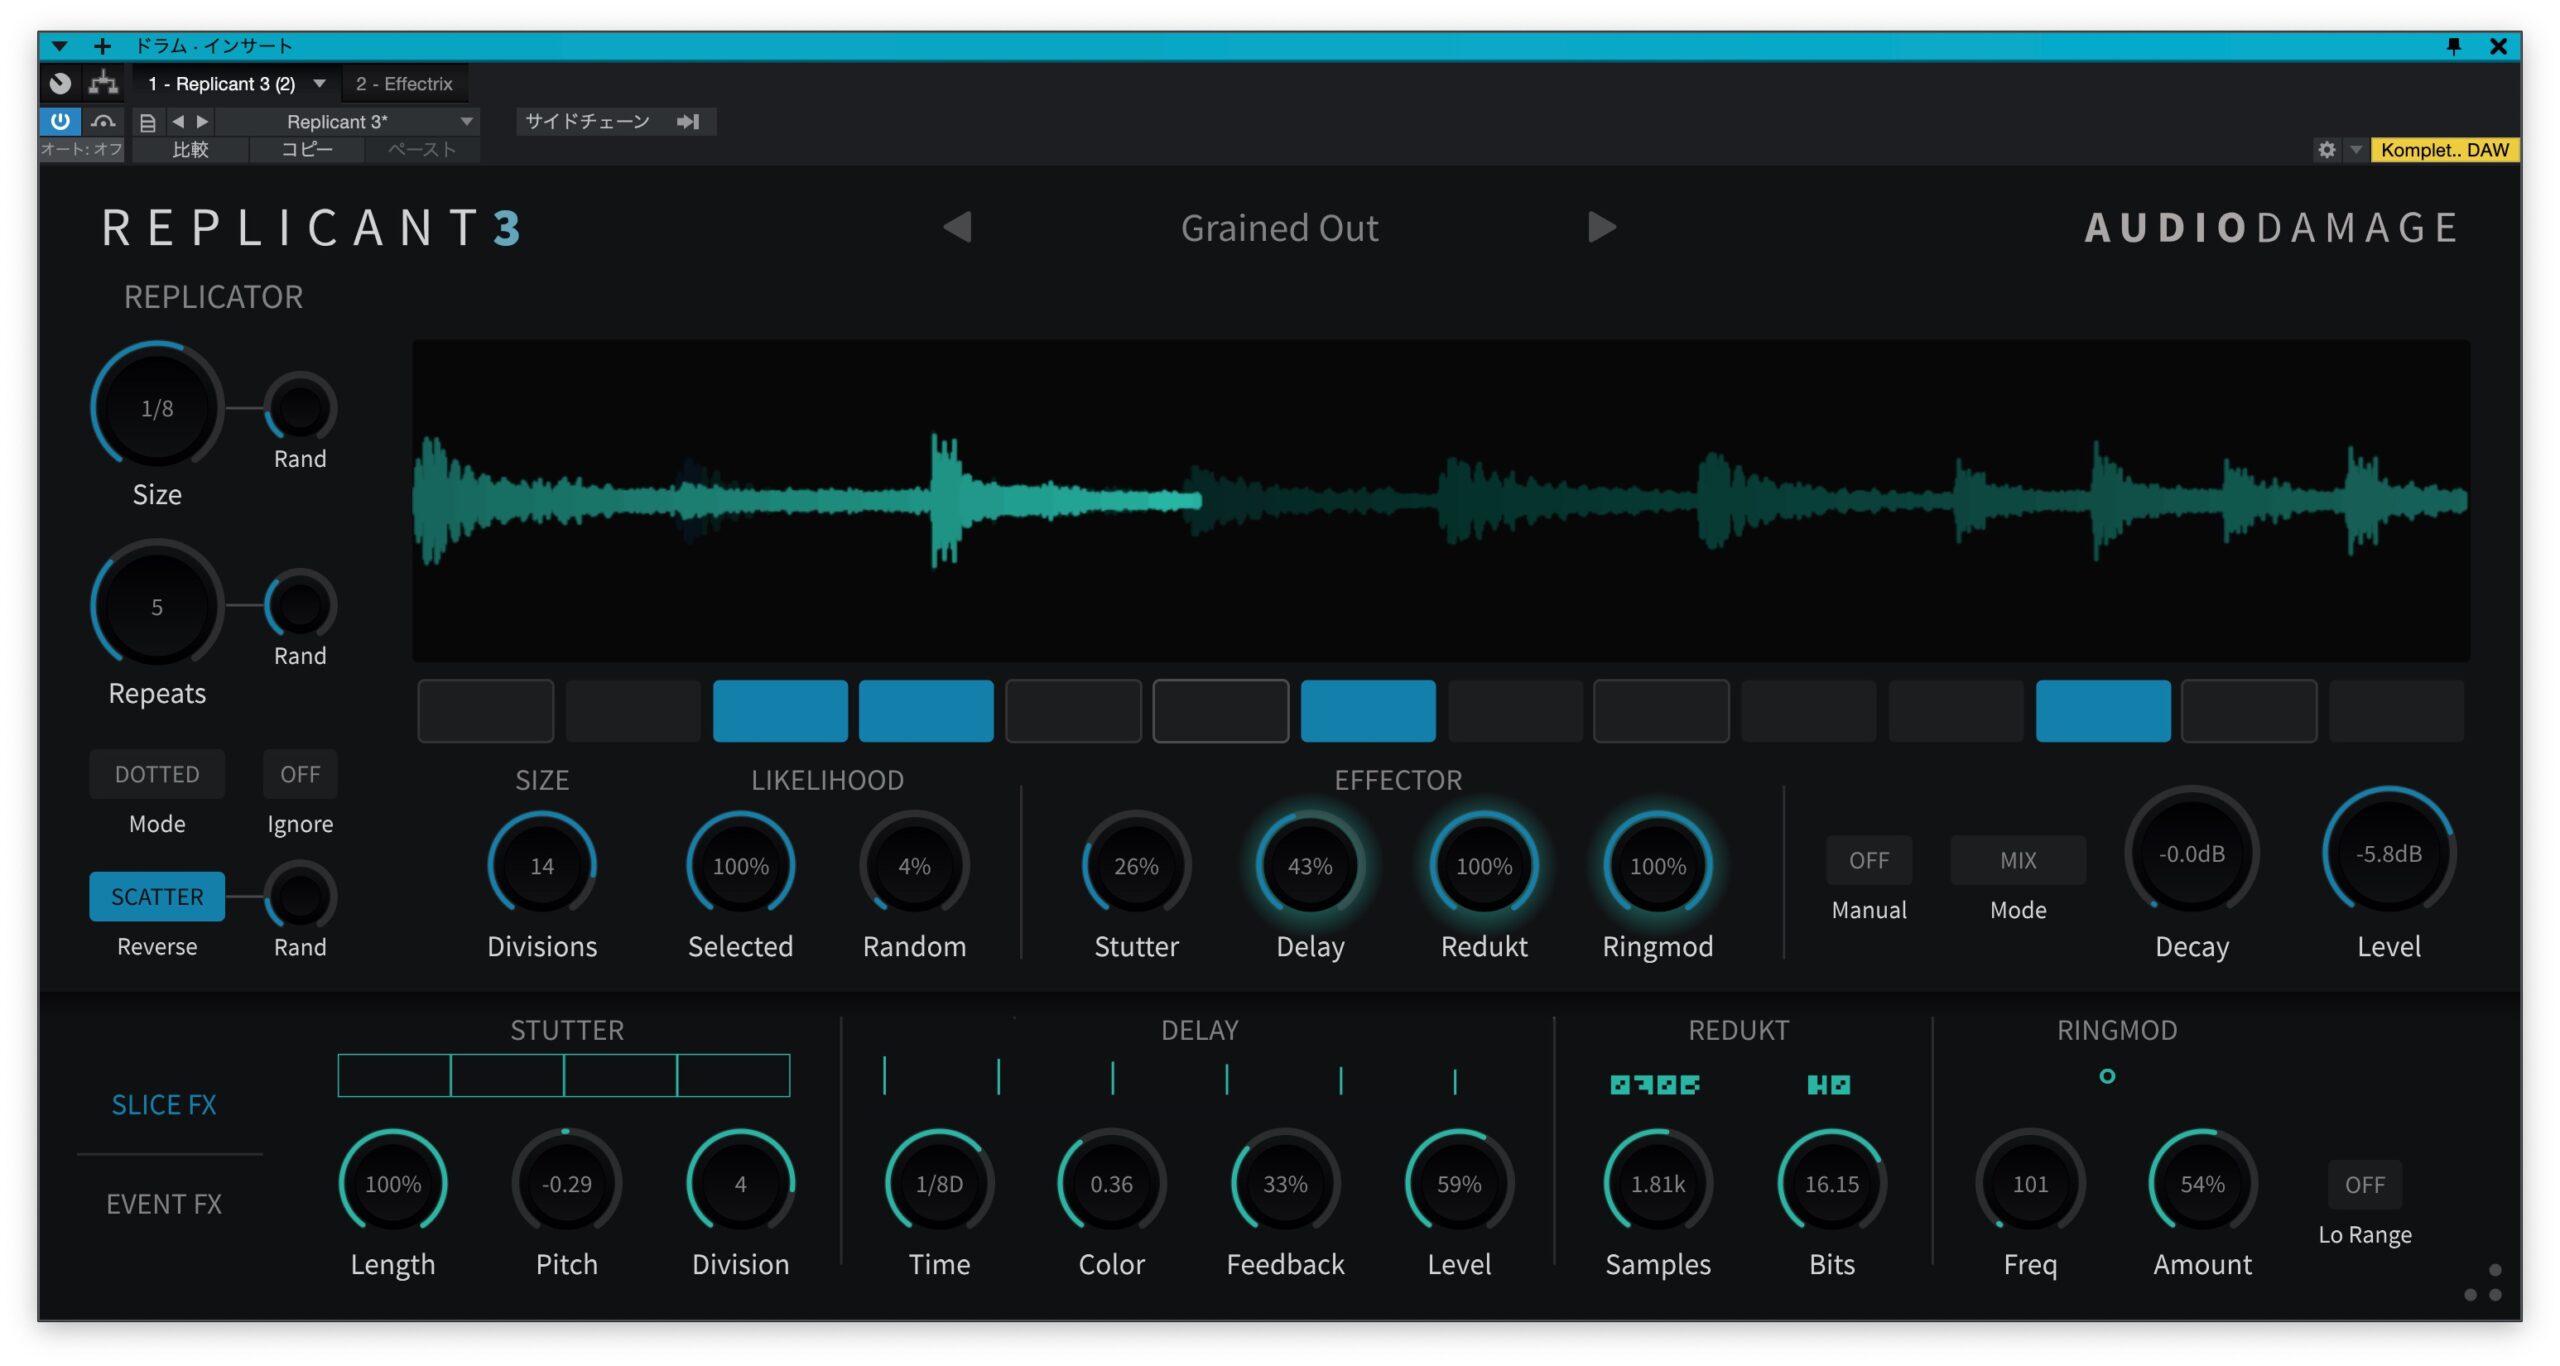Switch to the EVENT FX tab

[x=166, y=1204]
